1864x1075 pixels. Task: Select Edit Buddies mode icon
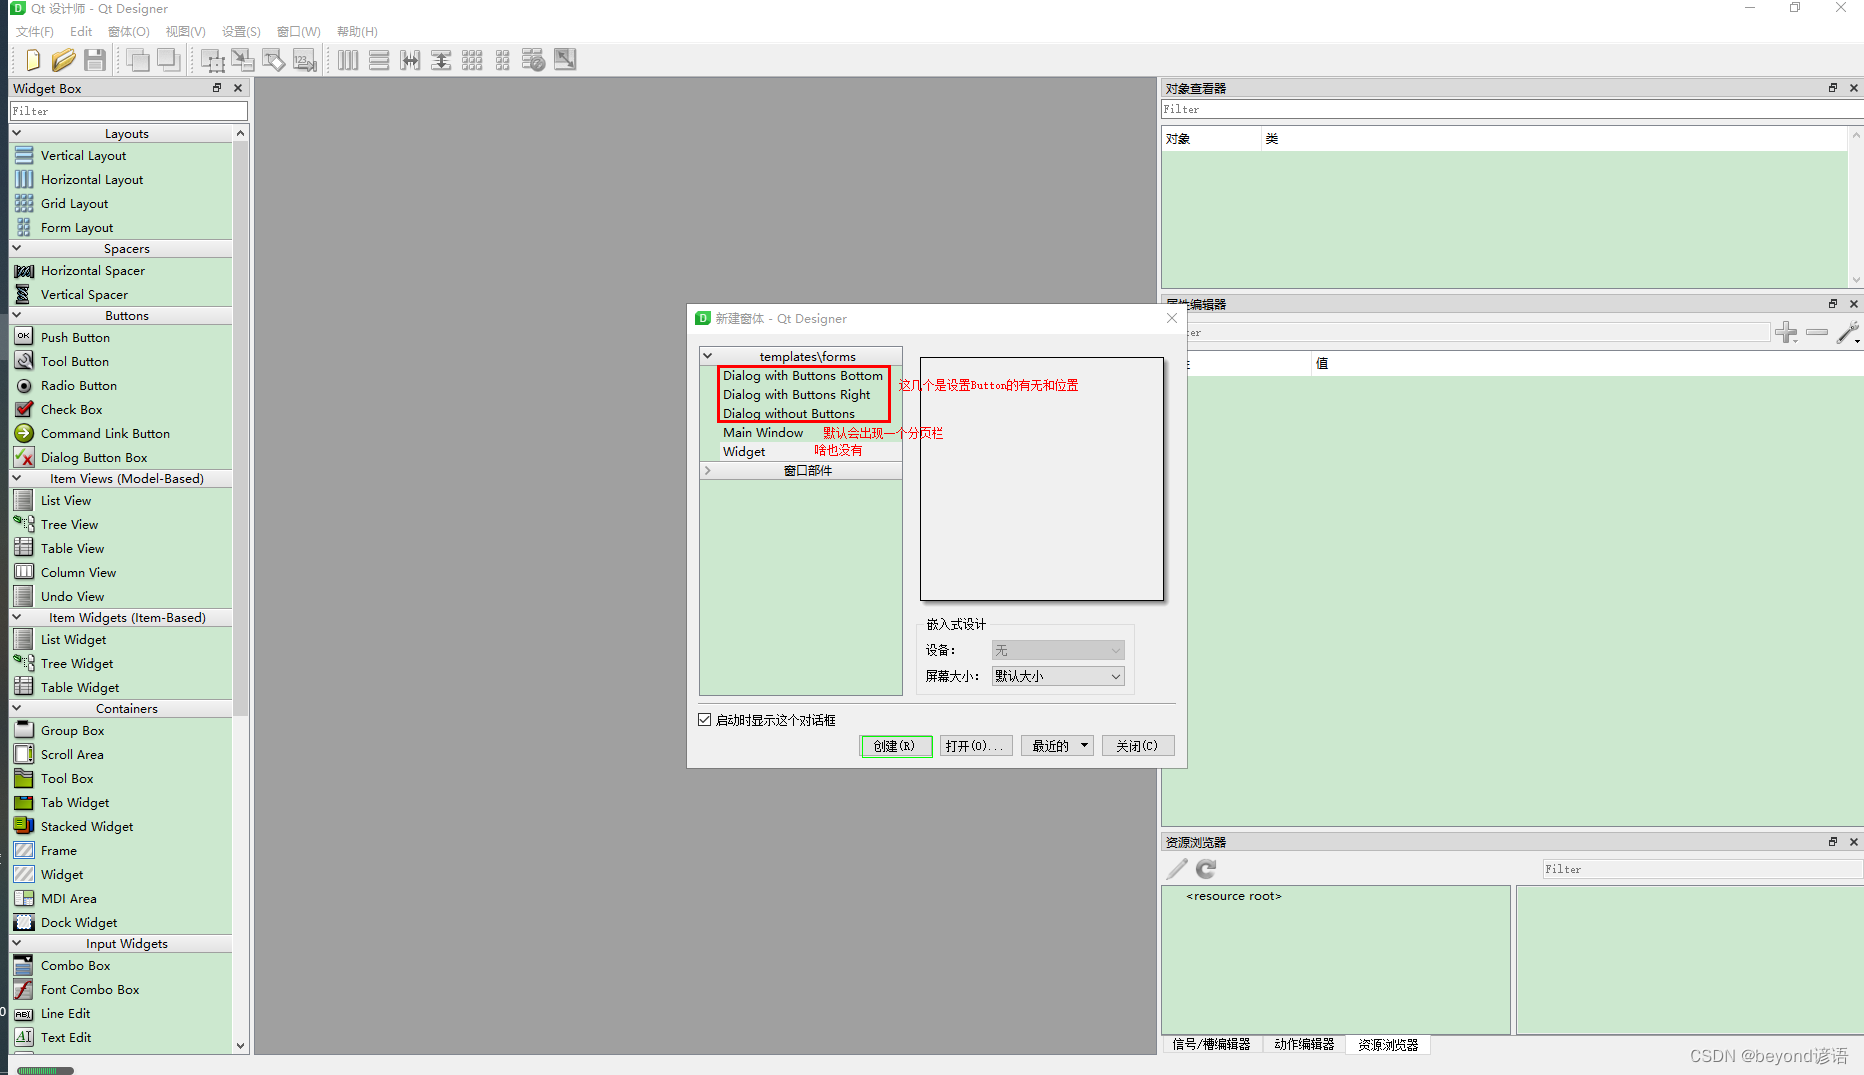pyautogui.click(x=274, y=60)
